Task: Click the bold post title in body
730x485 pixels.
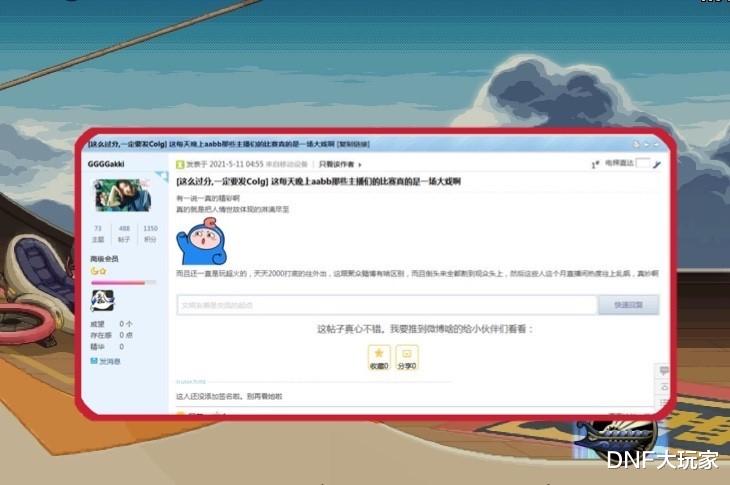Action: tap(318, 182)
